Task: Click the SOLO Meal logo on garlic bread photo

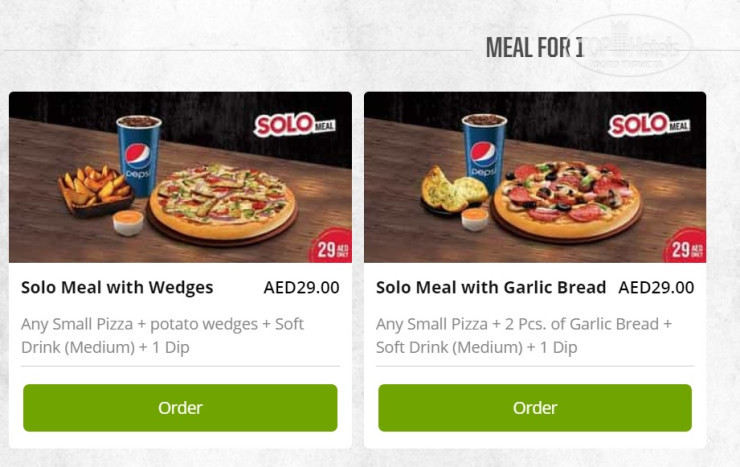Action: tap(649, 125)
